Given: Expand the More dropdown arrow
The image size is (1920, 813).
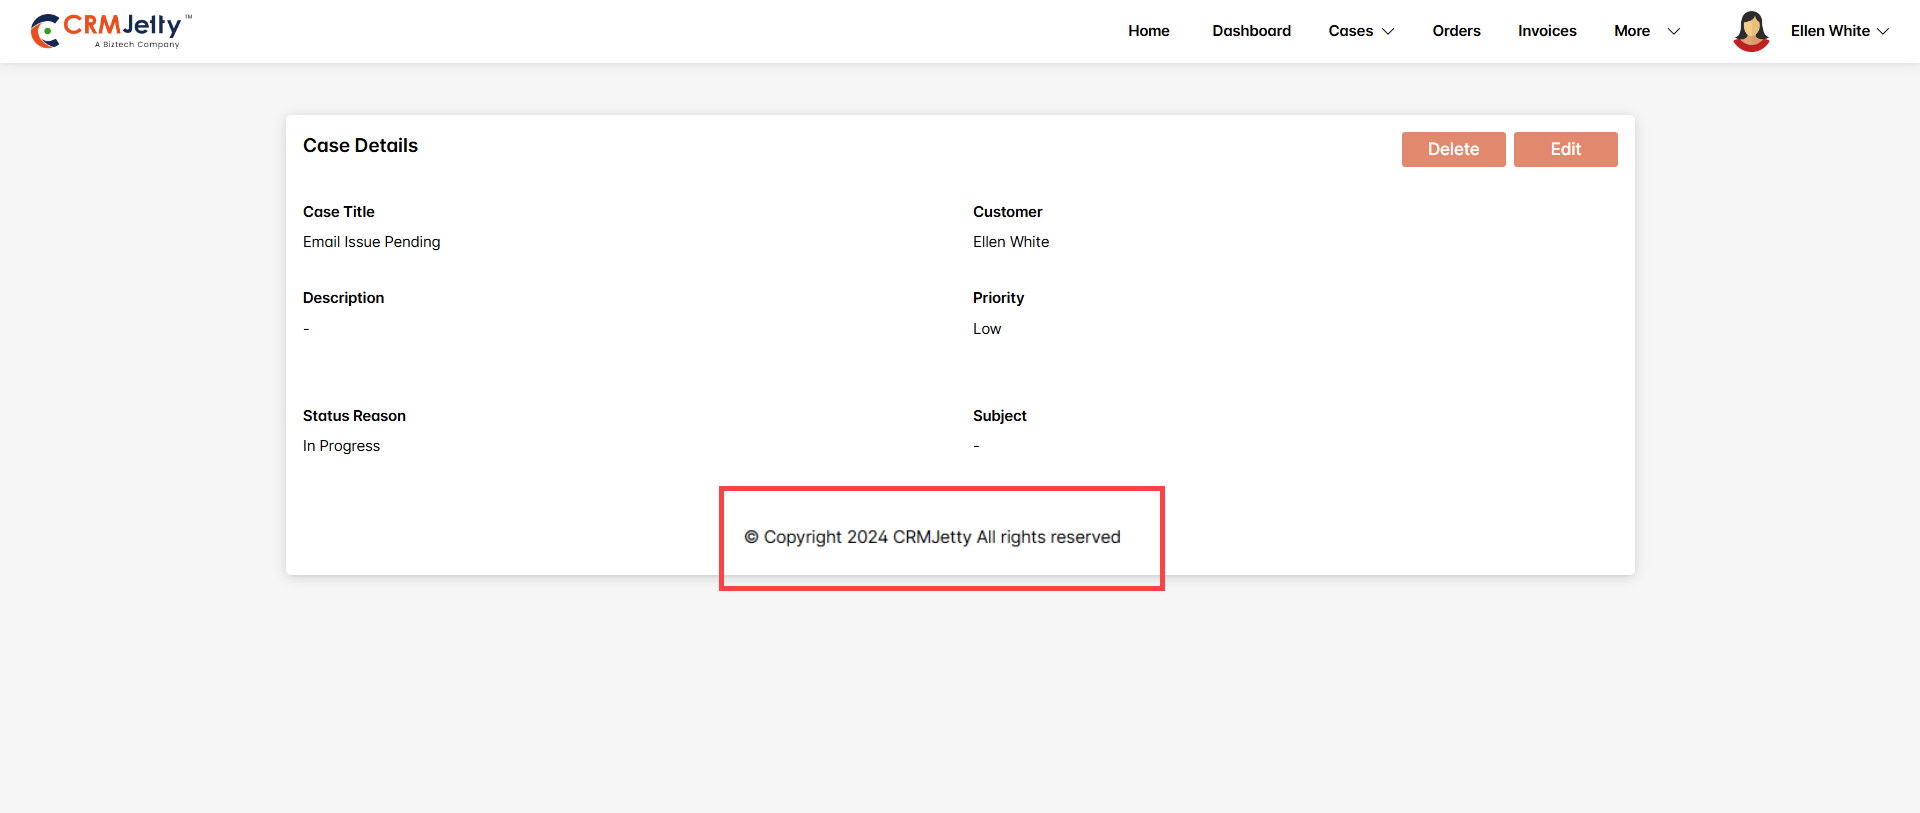Looking at the screenshot, I should click(1673, 32).
